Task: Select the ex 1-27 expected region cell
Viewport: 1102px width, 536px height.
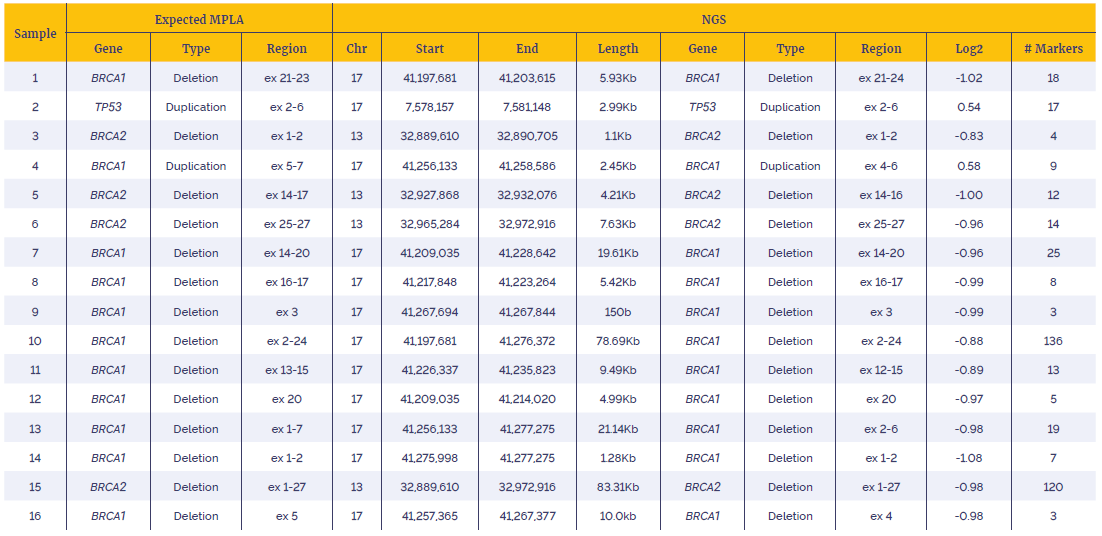Action: coord(287,488)
